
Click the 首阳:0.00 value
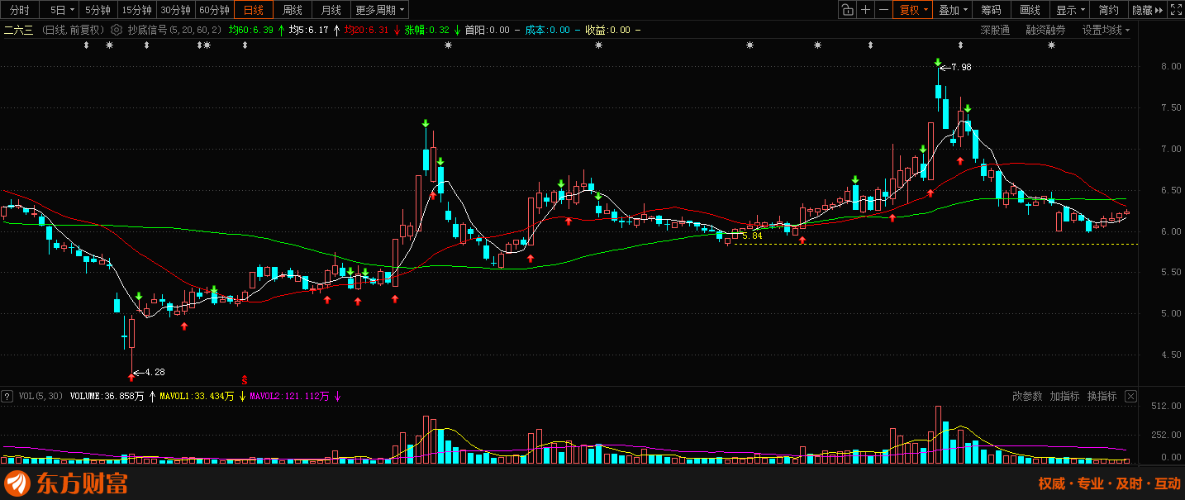click(487, 30)
